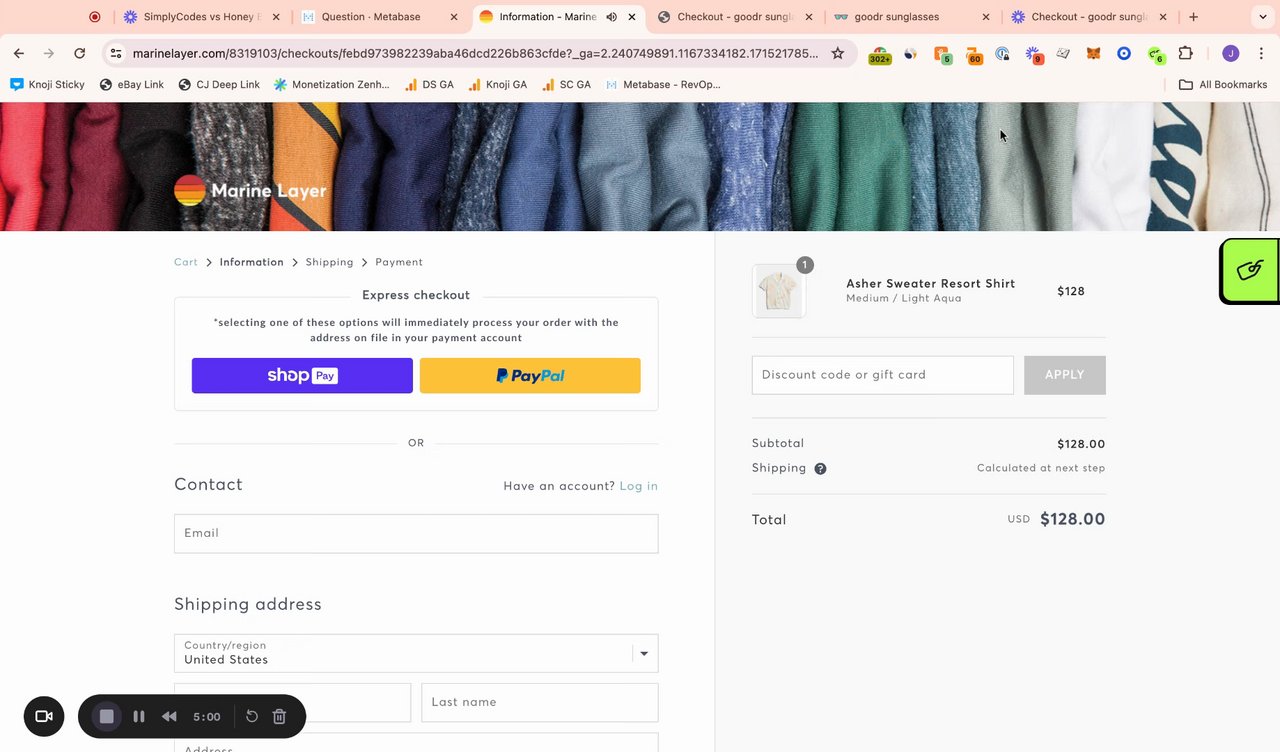Restart the recording with the circular arrow

tap(252, 716)
